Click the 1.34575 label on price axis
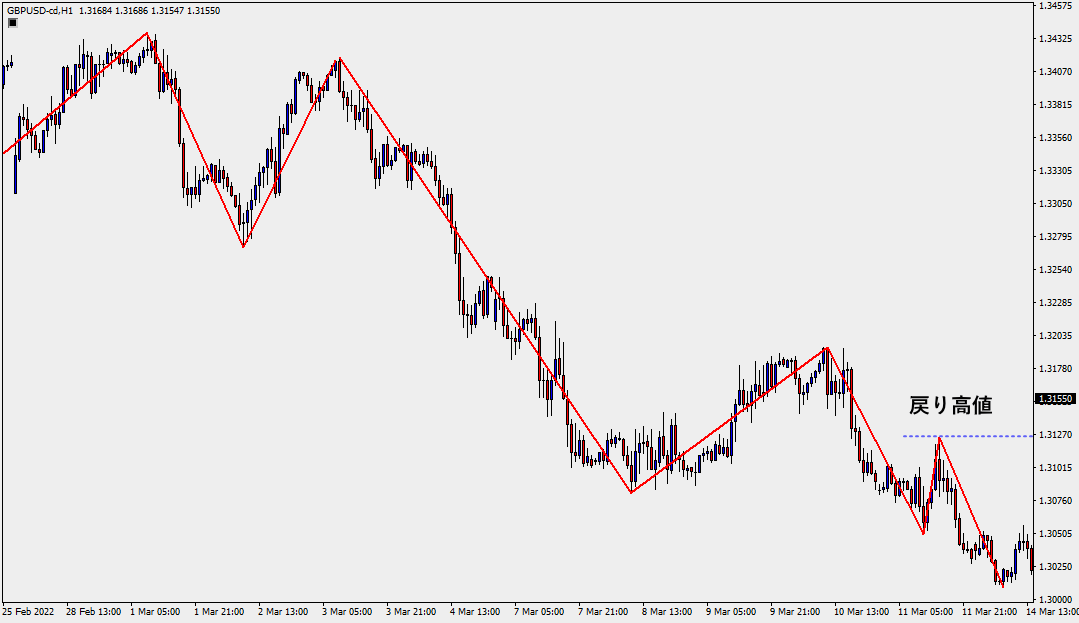The width and height of the screenshot is (1079, 623). [1056, 6]
